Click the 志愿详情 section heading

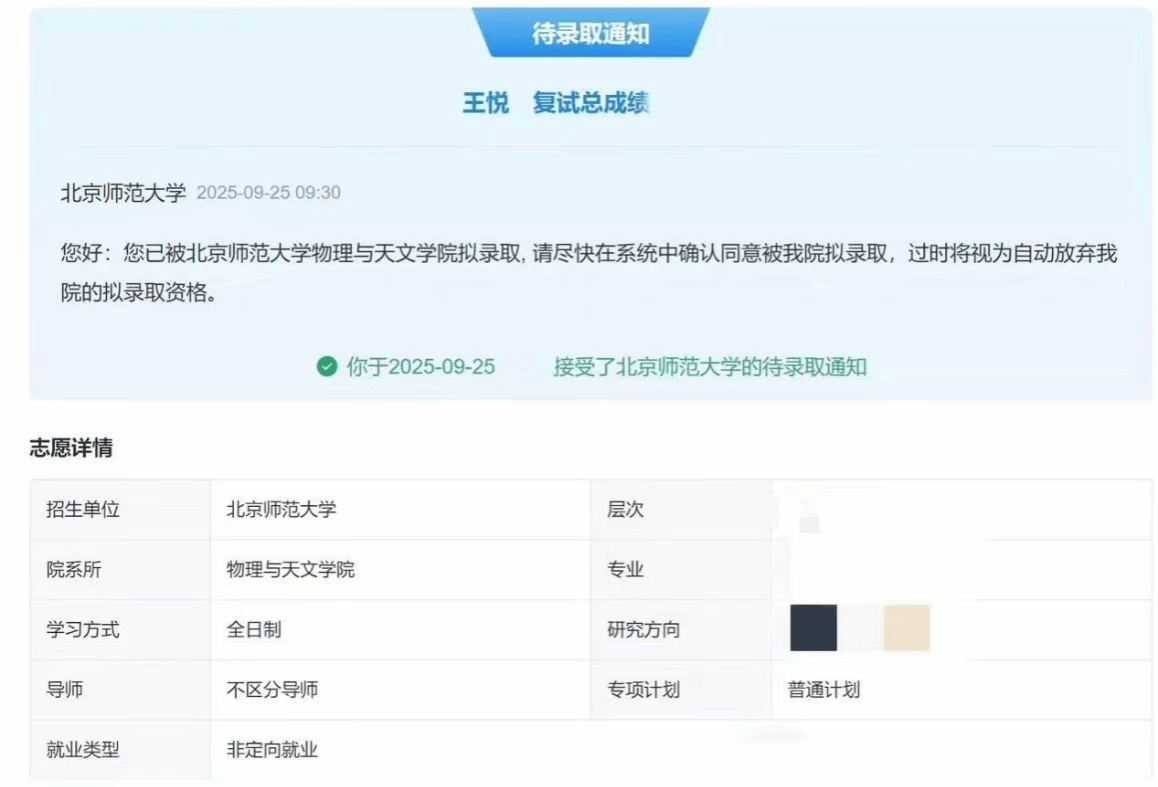tap(71, 449)
